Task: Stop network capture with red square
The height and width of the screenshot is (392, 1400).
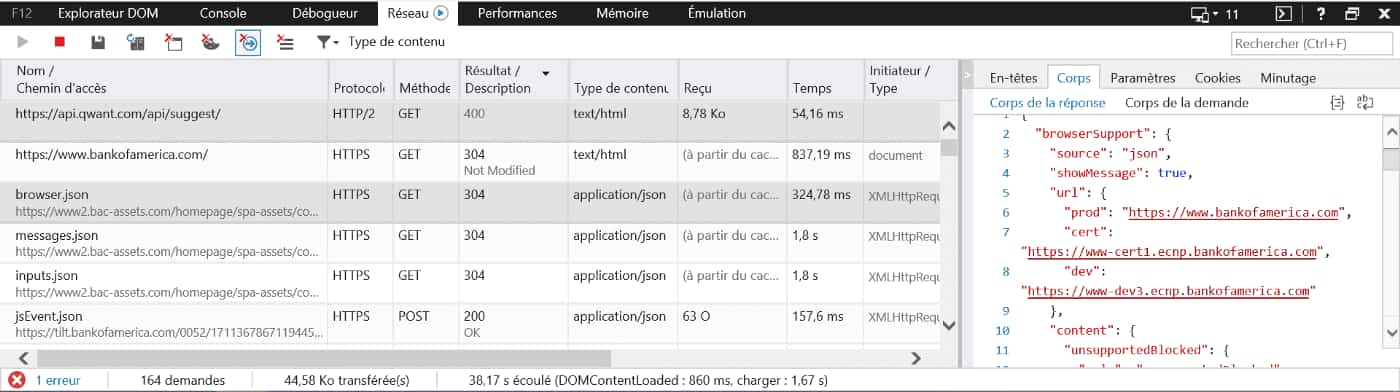Action: (59, 42)
